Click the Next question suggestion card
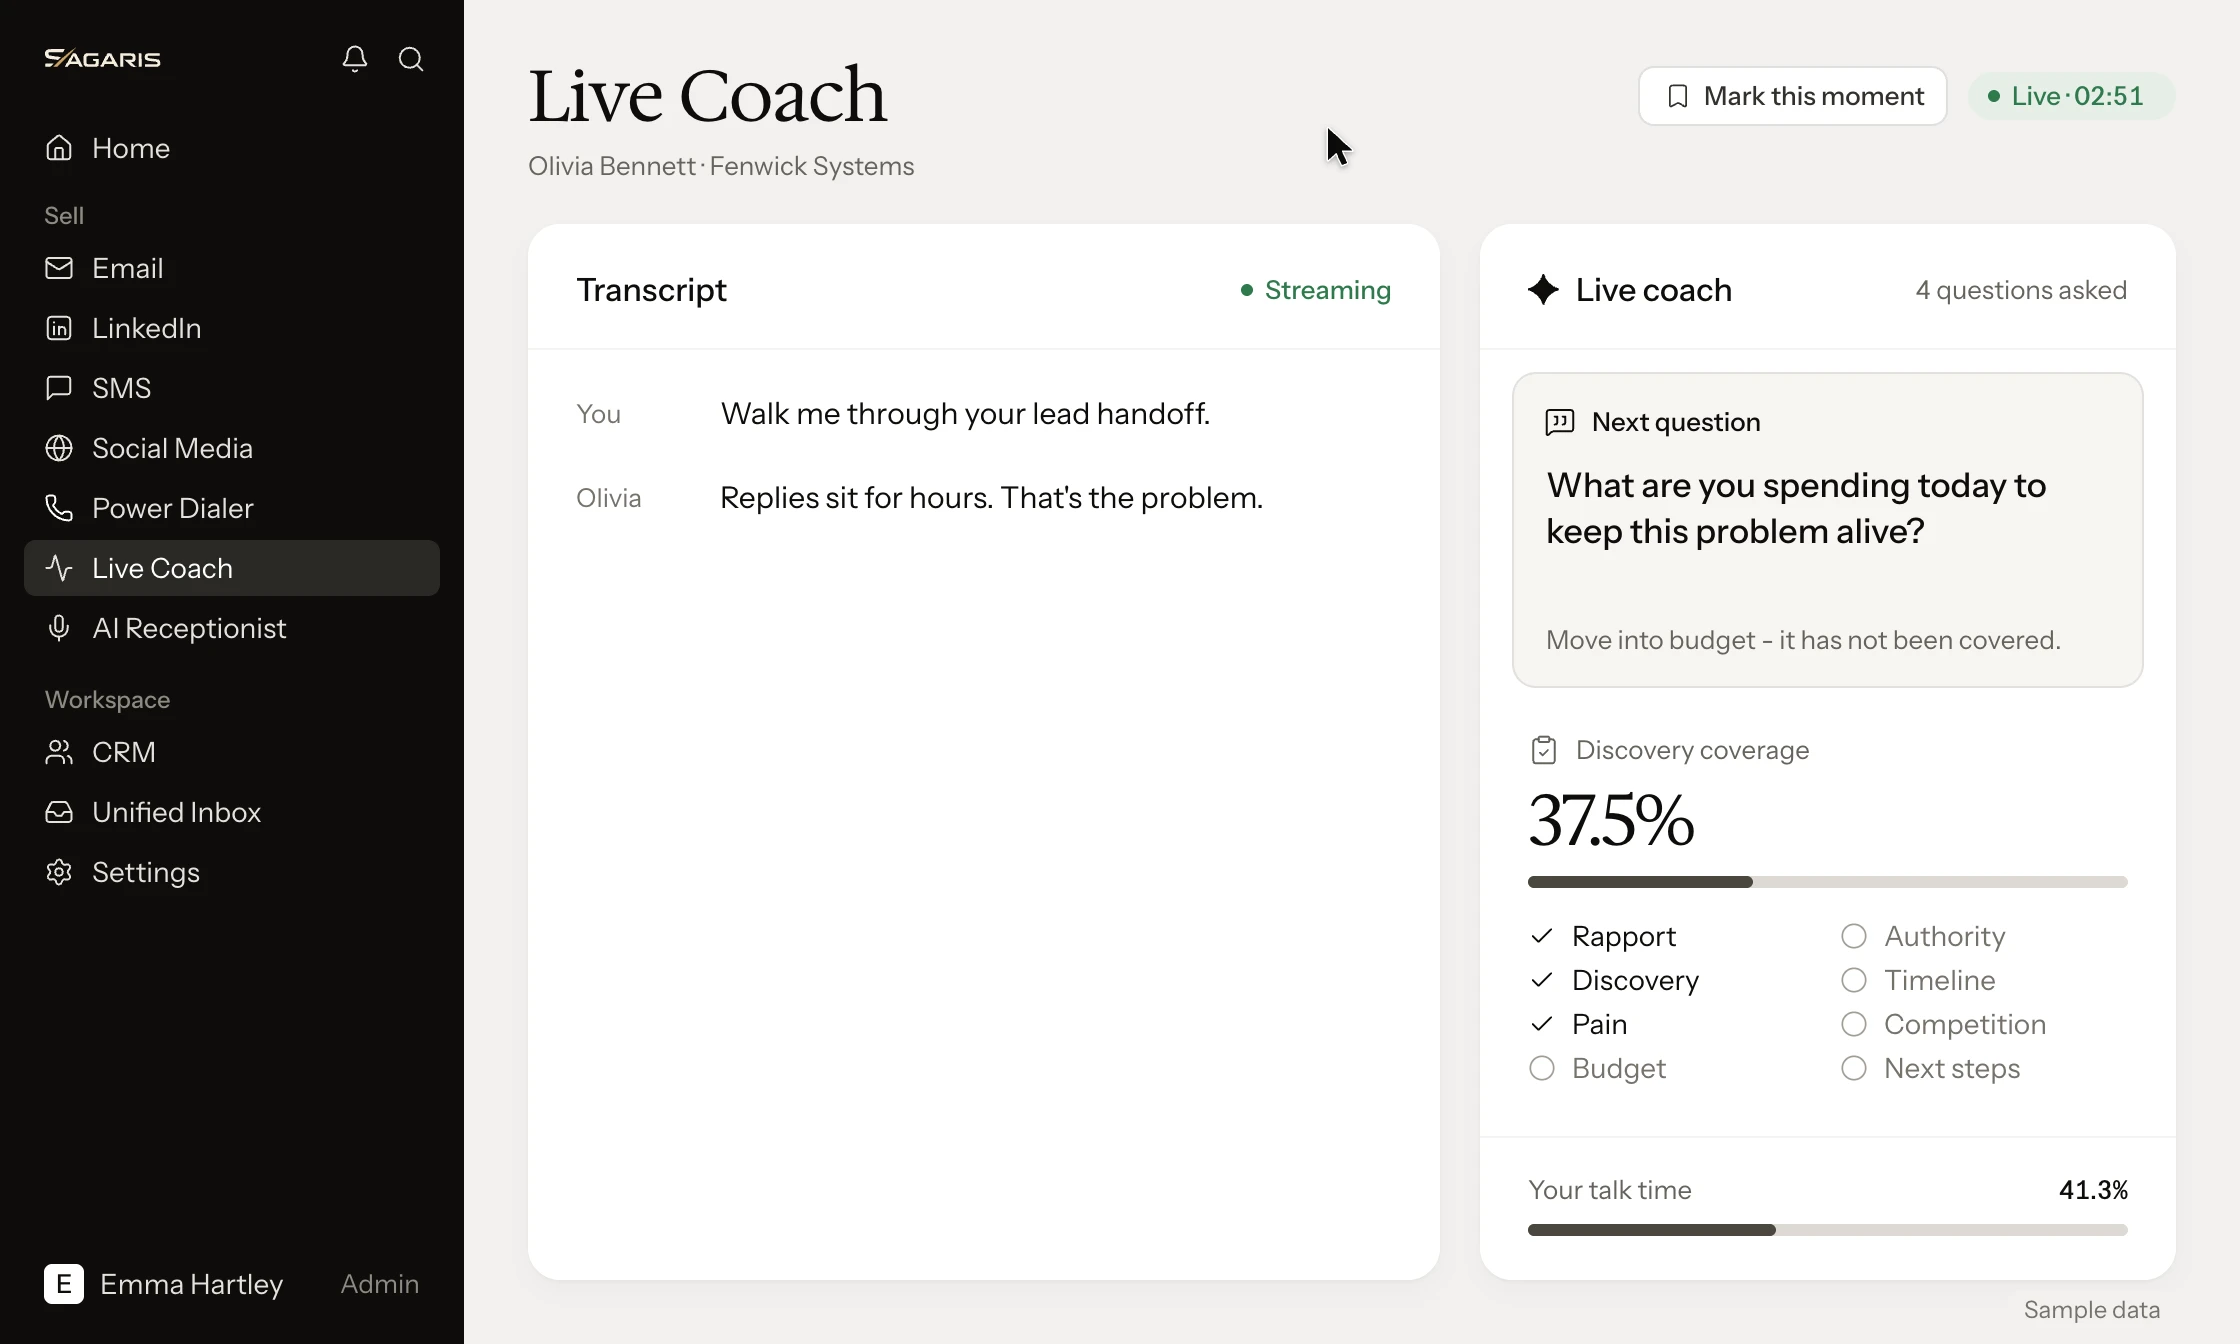Screen dimensions: 2240x1344 click(1828, 530)
